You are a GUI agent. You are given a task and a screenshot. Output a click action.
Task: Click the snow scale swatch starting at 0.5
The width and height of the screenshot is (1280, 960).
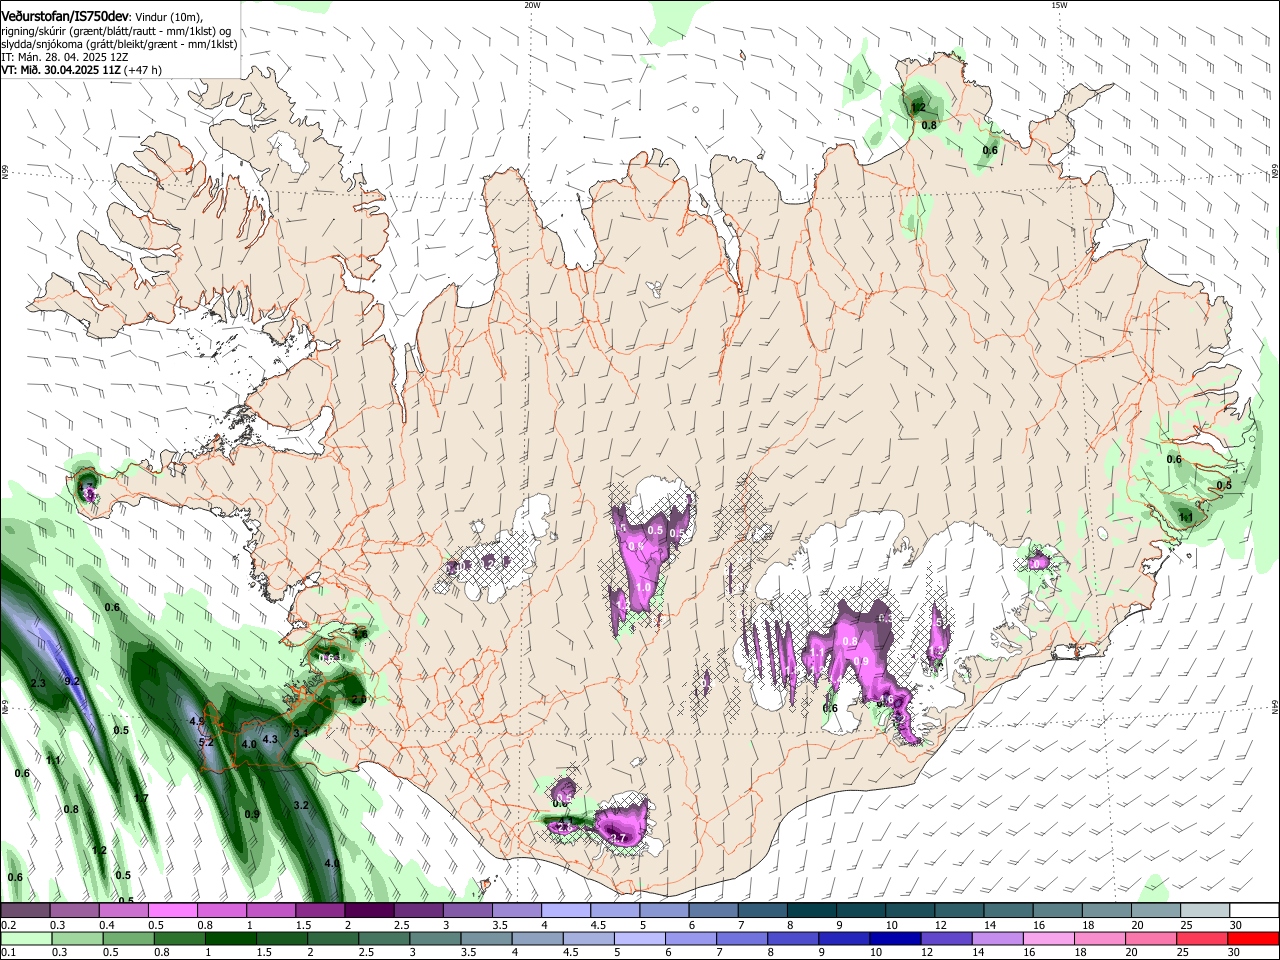pos(172,911)
